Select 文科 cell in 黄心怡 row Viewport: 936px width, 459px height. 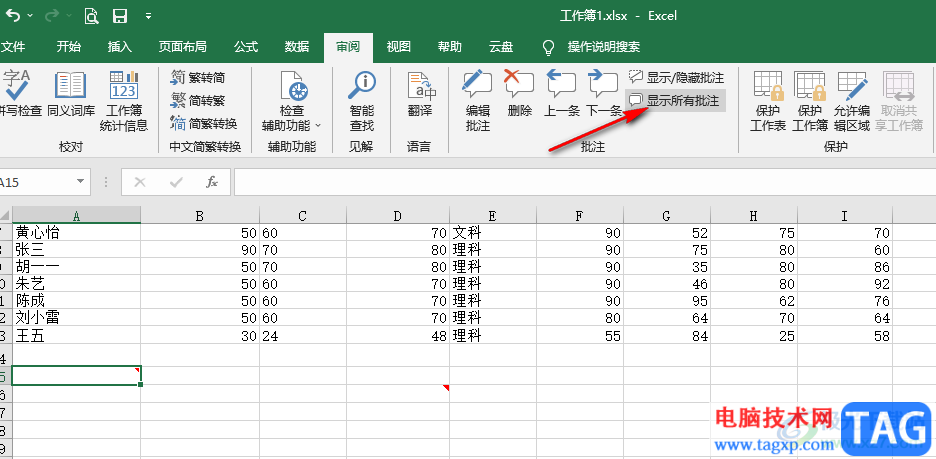click(x=492, y=233)
